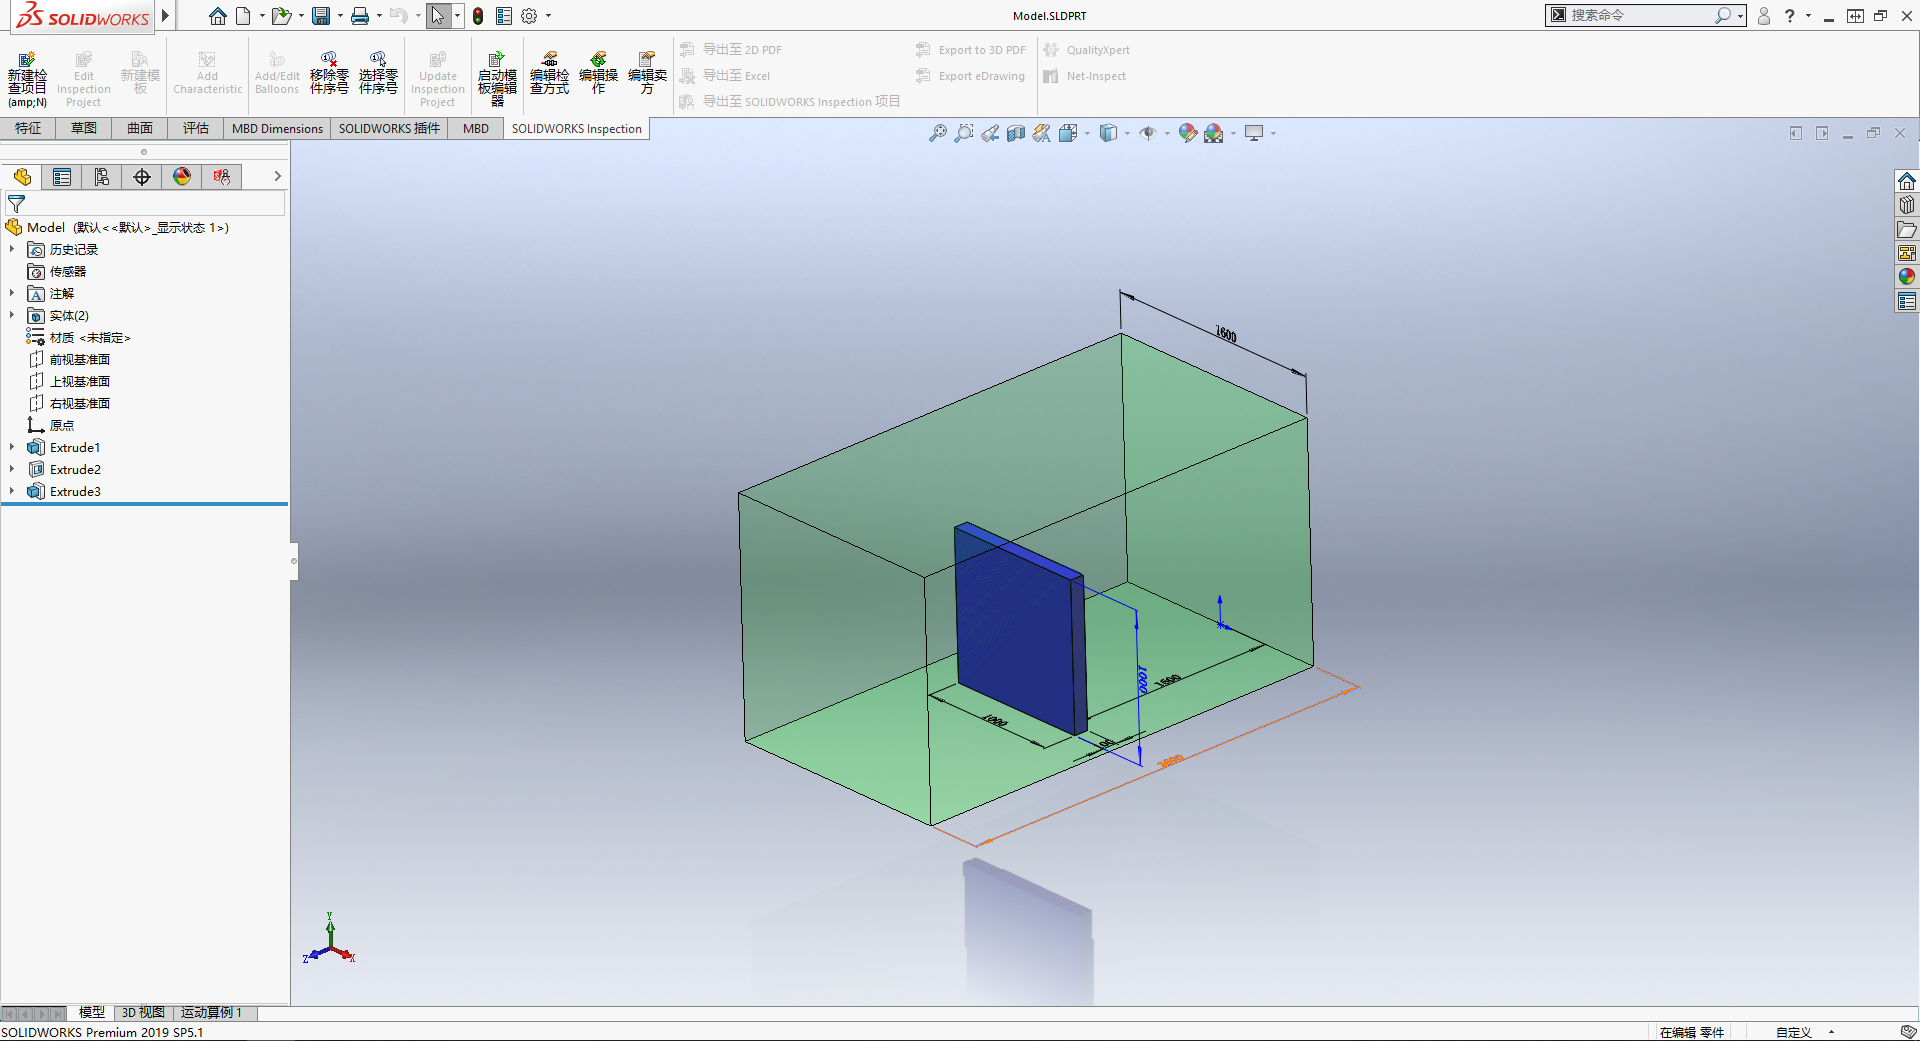This screenshot has height=1041, width=1920.
Task: Click Remove Balloons (移除零件序号) icon
Action: [x=329, y=73]
